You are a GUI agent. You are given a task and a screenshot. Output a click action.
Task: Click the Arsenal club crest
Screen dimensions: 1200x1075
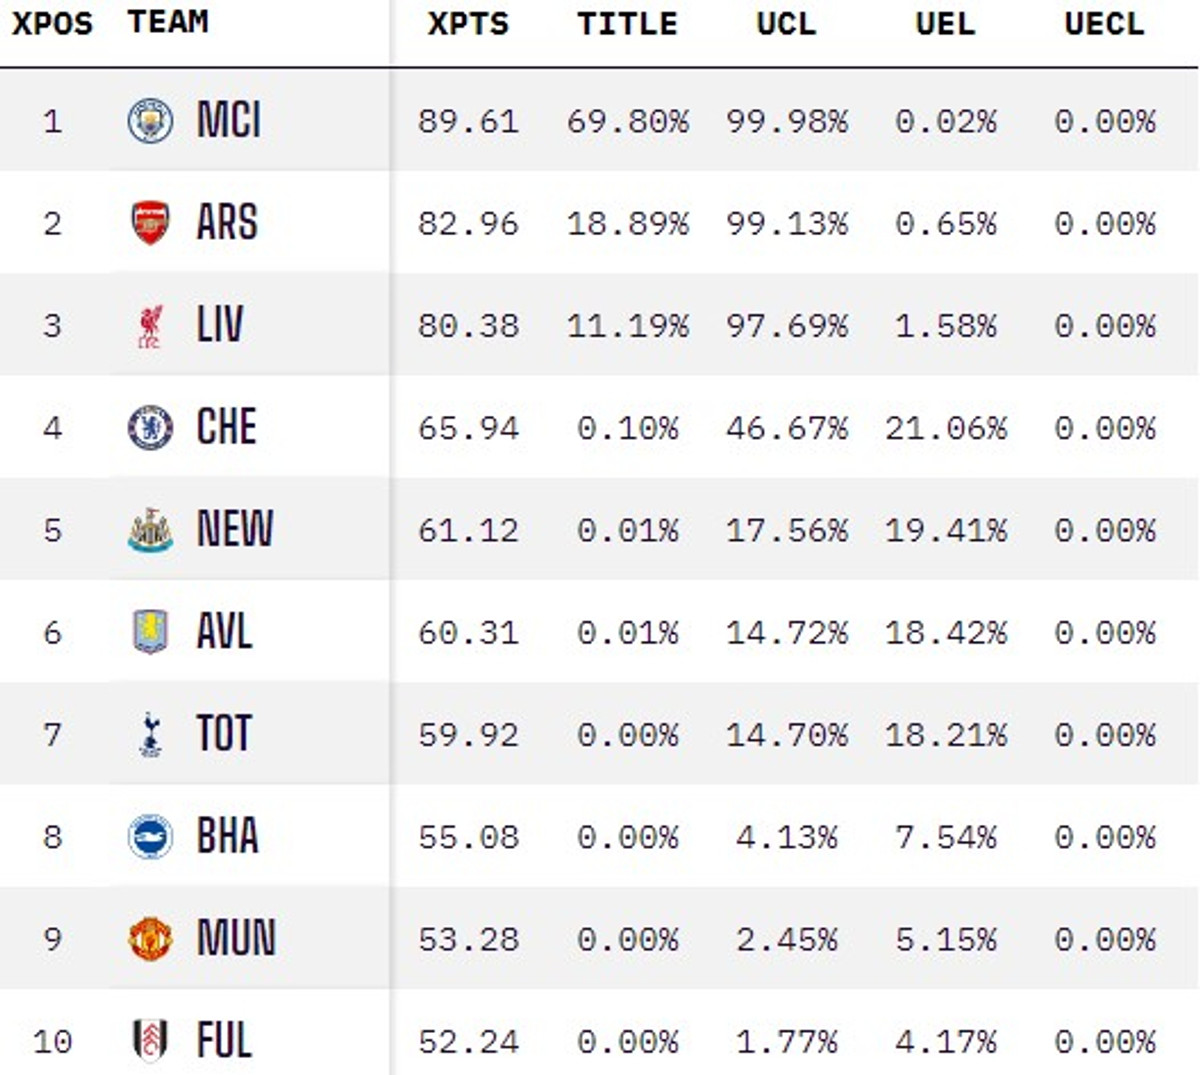[x=150, y=223]
